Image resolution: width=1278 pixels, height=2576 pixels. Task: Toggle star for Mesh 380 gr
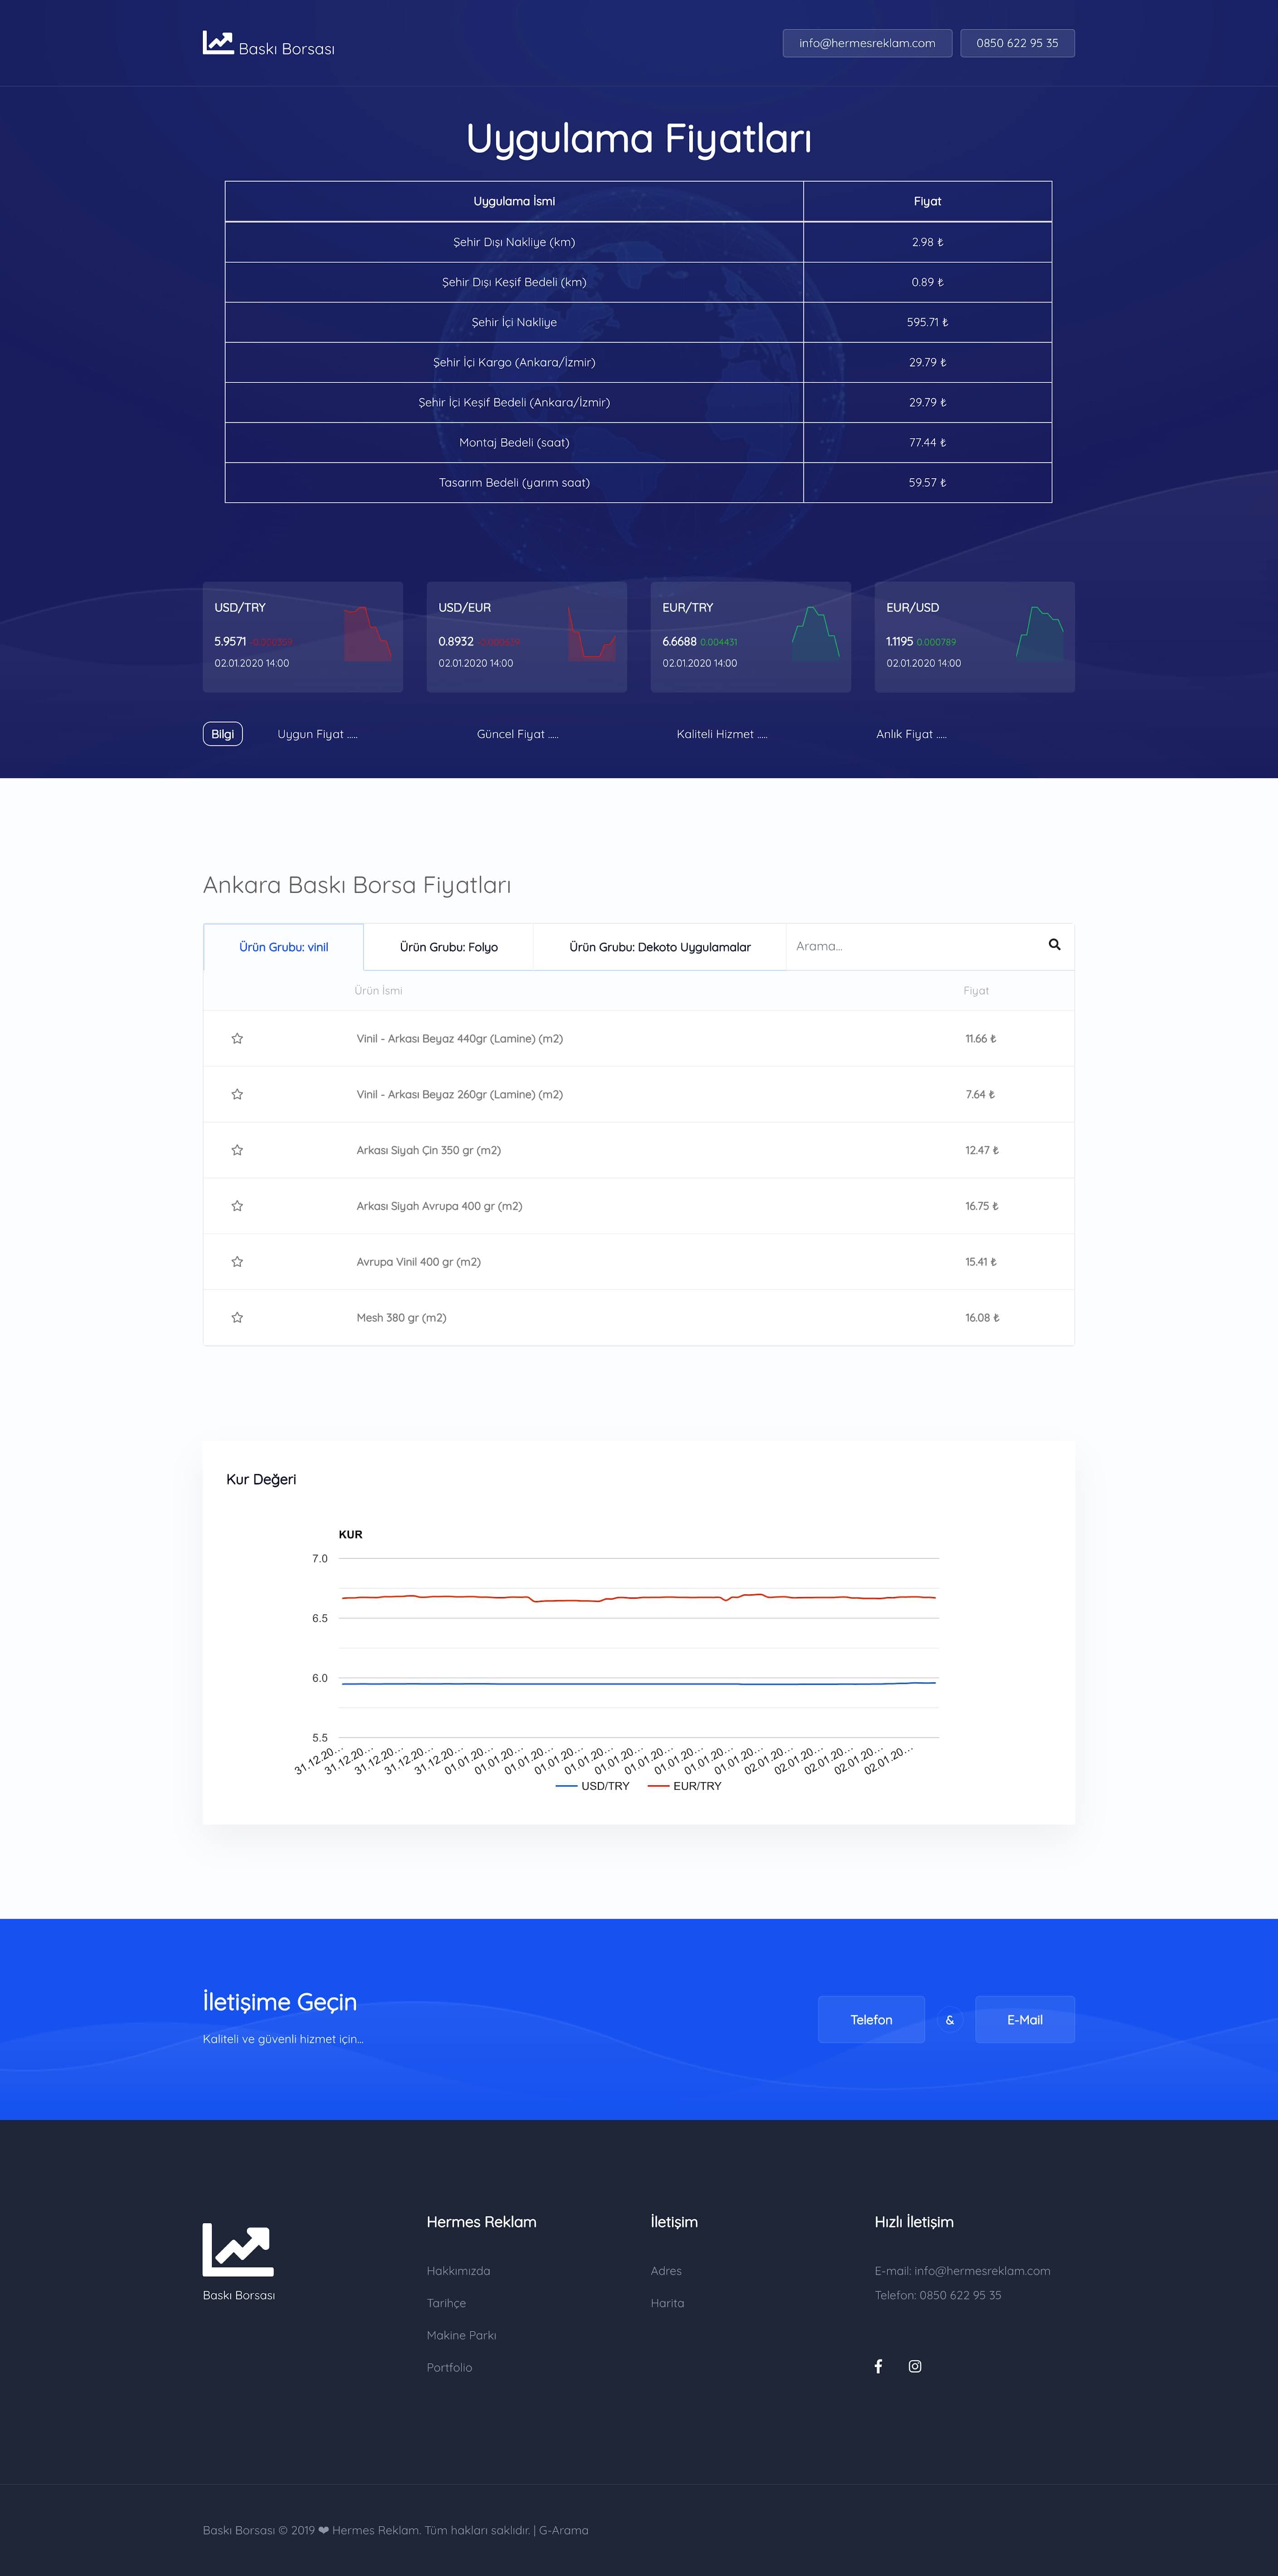(237, 1318)
